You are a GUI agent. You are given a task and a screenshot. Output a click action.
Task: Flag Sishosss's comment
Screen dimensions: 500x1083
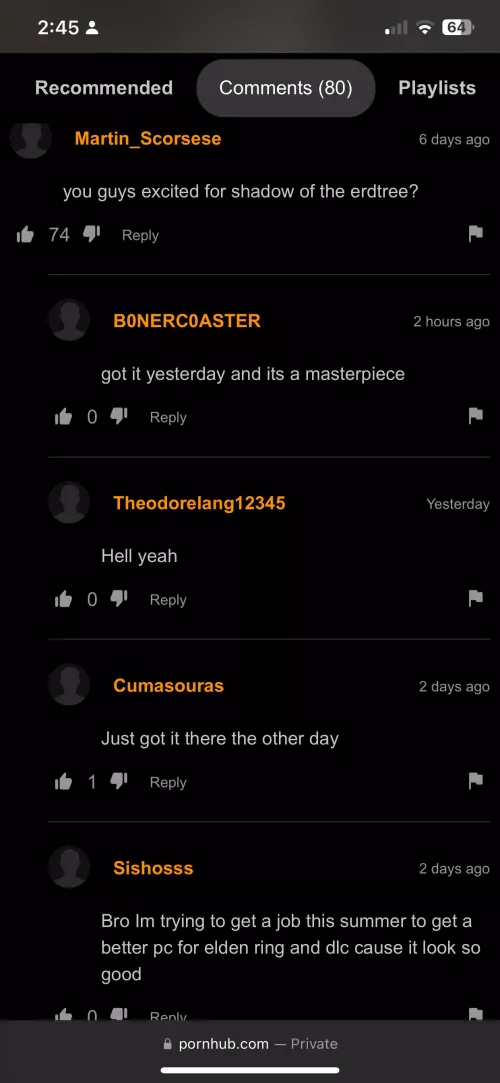coord(475,1013)
